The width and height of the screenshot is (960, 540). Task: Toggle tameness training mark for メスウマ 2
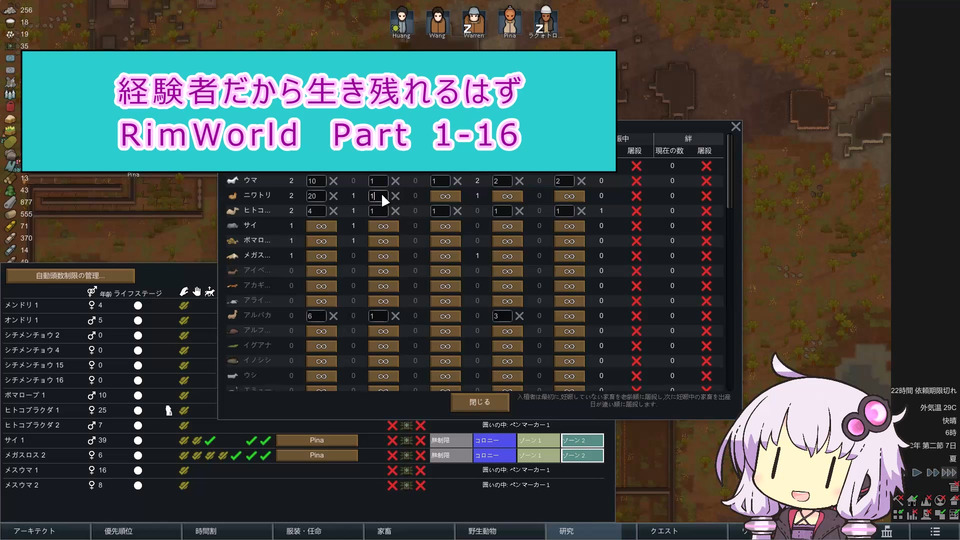click(x=183, y=486)
